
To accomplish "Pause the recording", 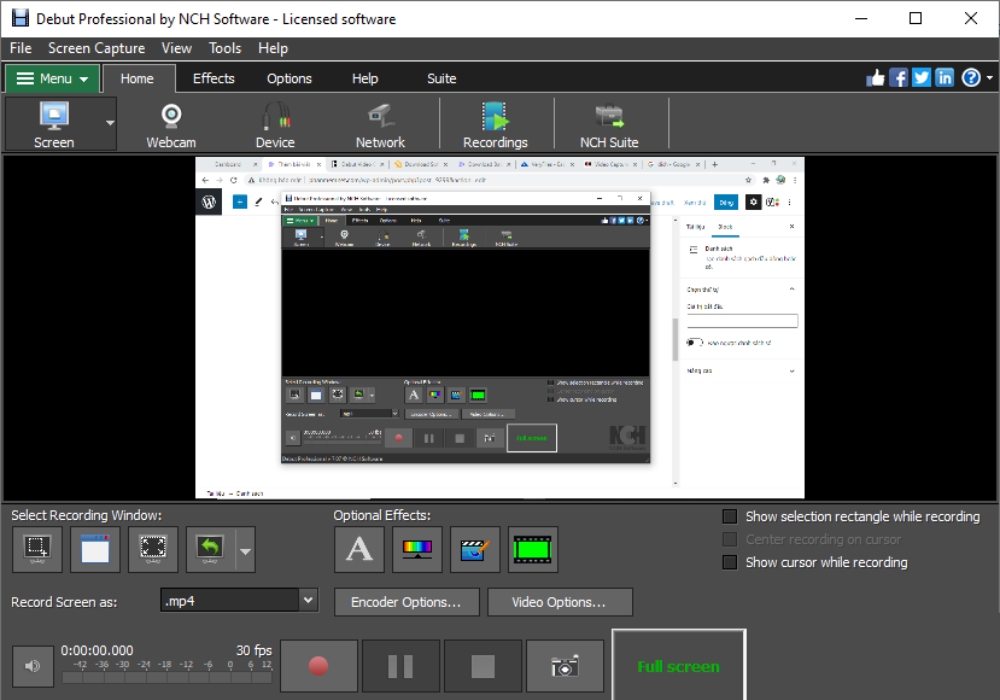I will 401,666.
